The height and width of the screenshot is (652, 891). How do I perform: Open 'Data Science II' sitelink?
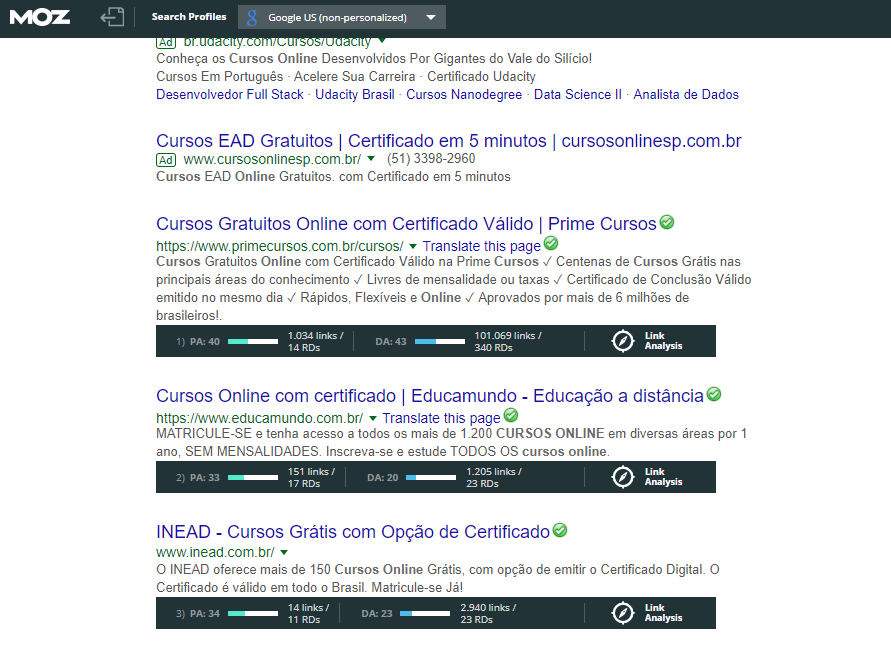(577, 94)
